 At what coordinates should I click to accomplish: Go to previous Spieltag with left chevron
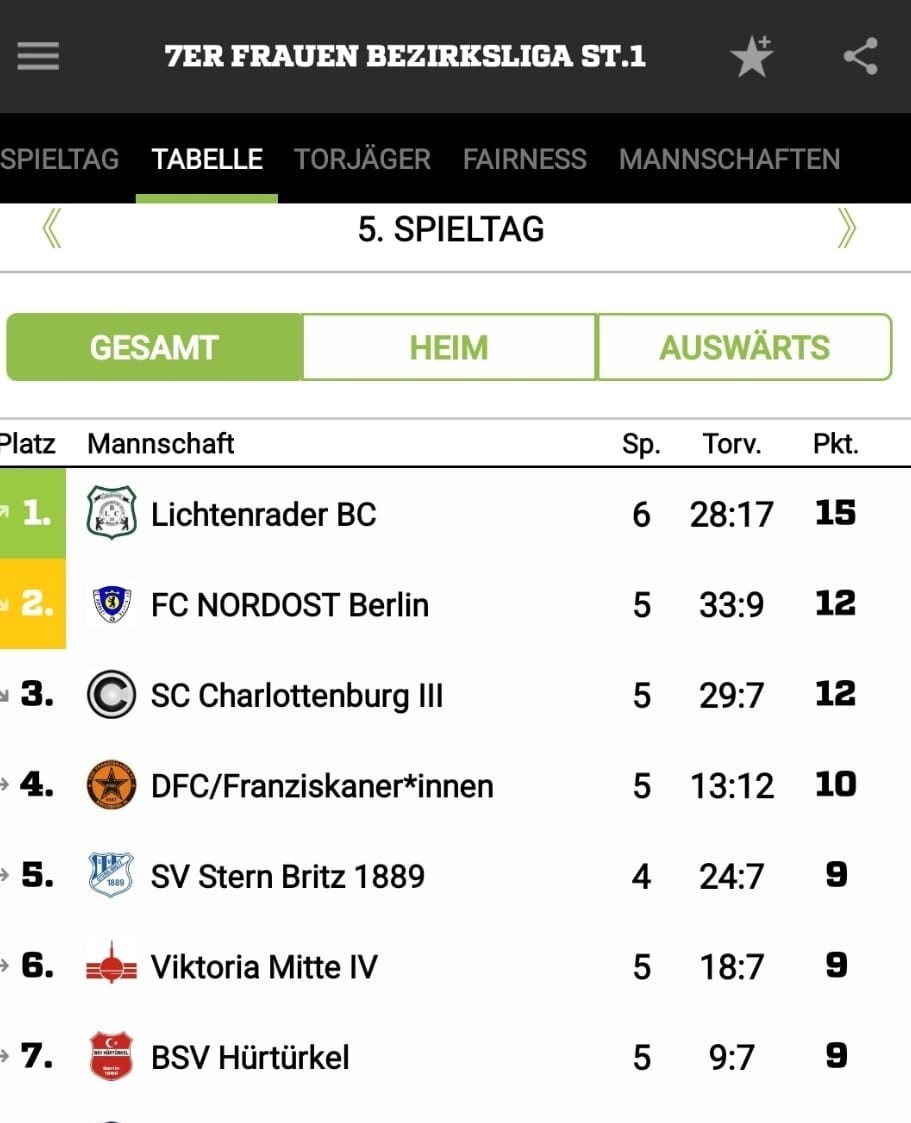point(52,229)
